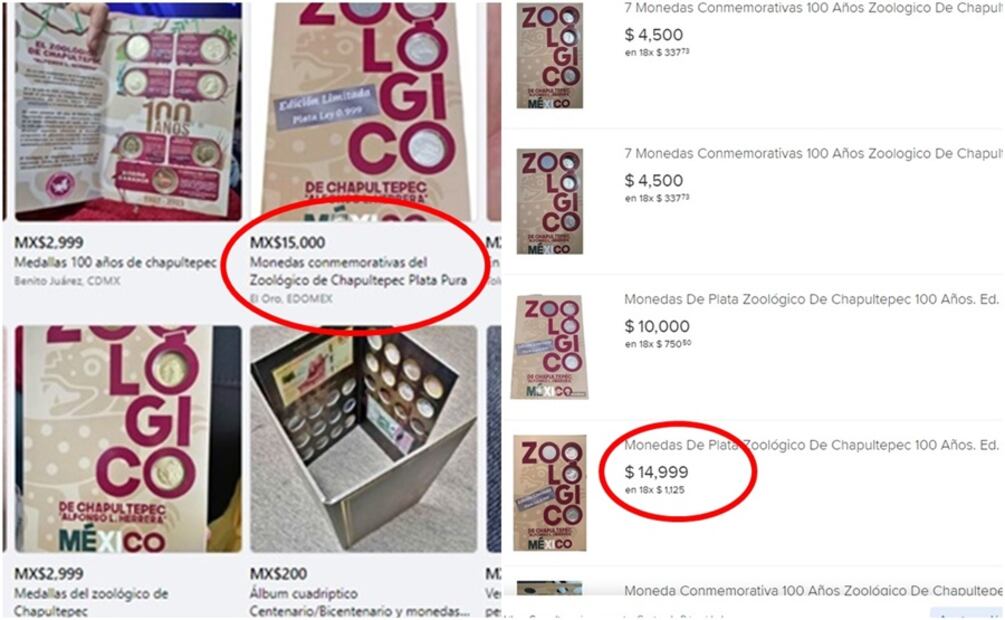Open the $10,000 Monedas De Plata listing title
The height and width of the screenshot is (620, 1005).
pos(811,299)
